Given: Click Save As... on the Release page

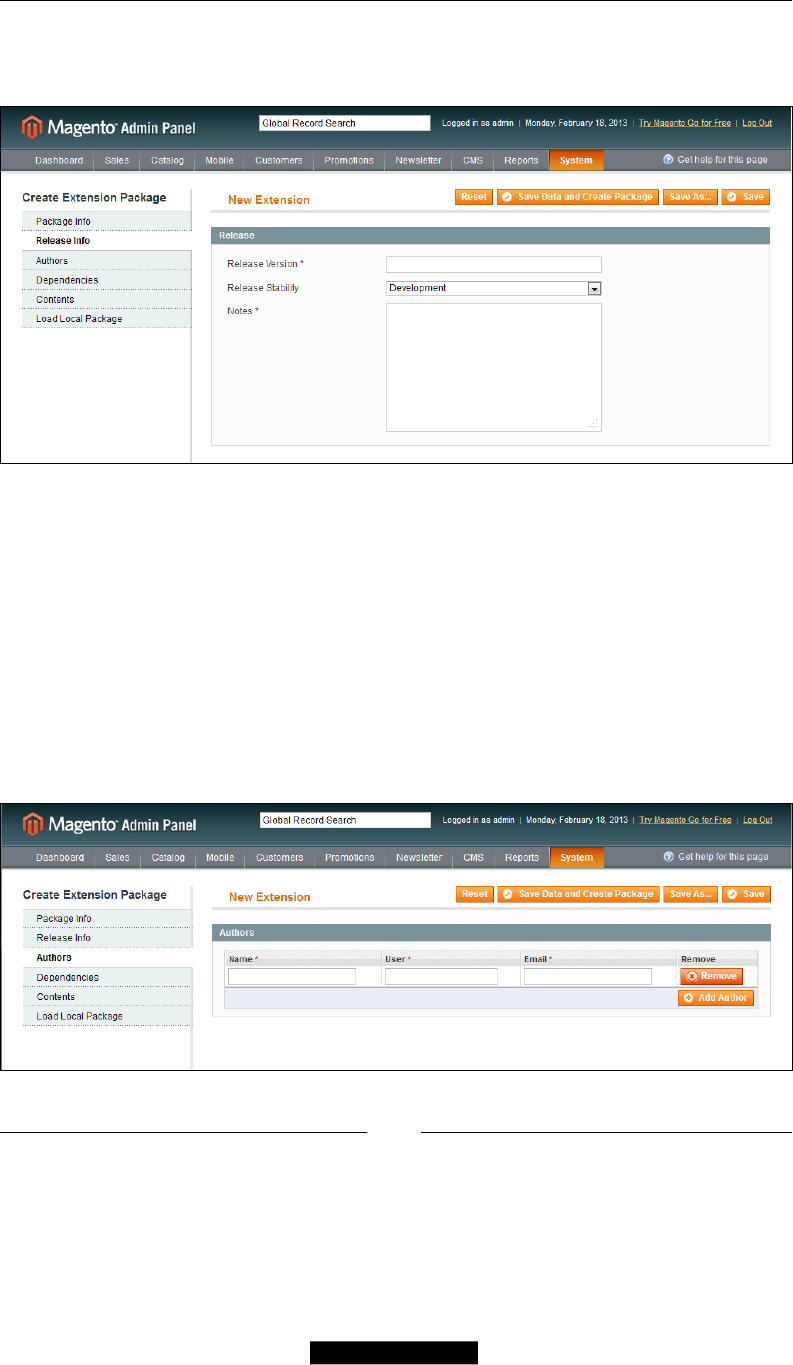Looking at the screenshot, I should 690,197.
